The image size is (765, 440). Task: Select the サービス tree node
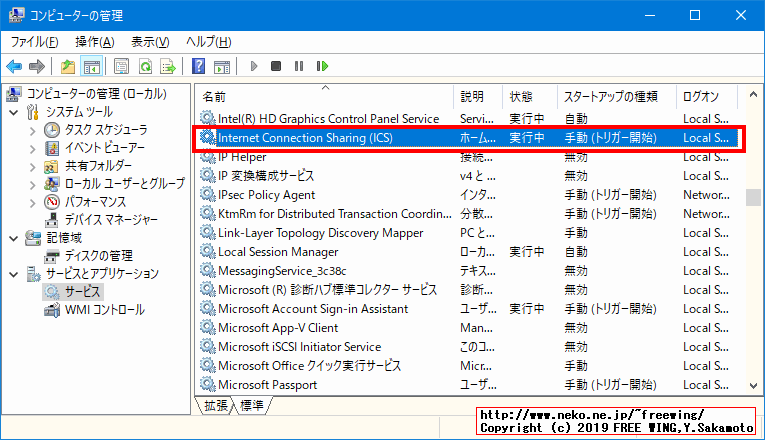click(x=82, y=292)
